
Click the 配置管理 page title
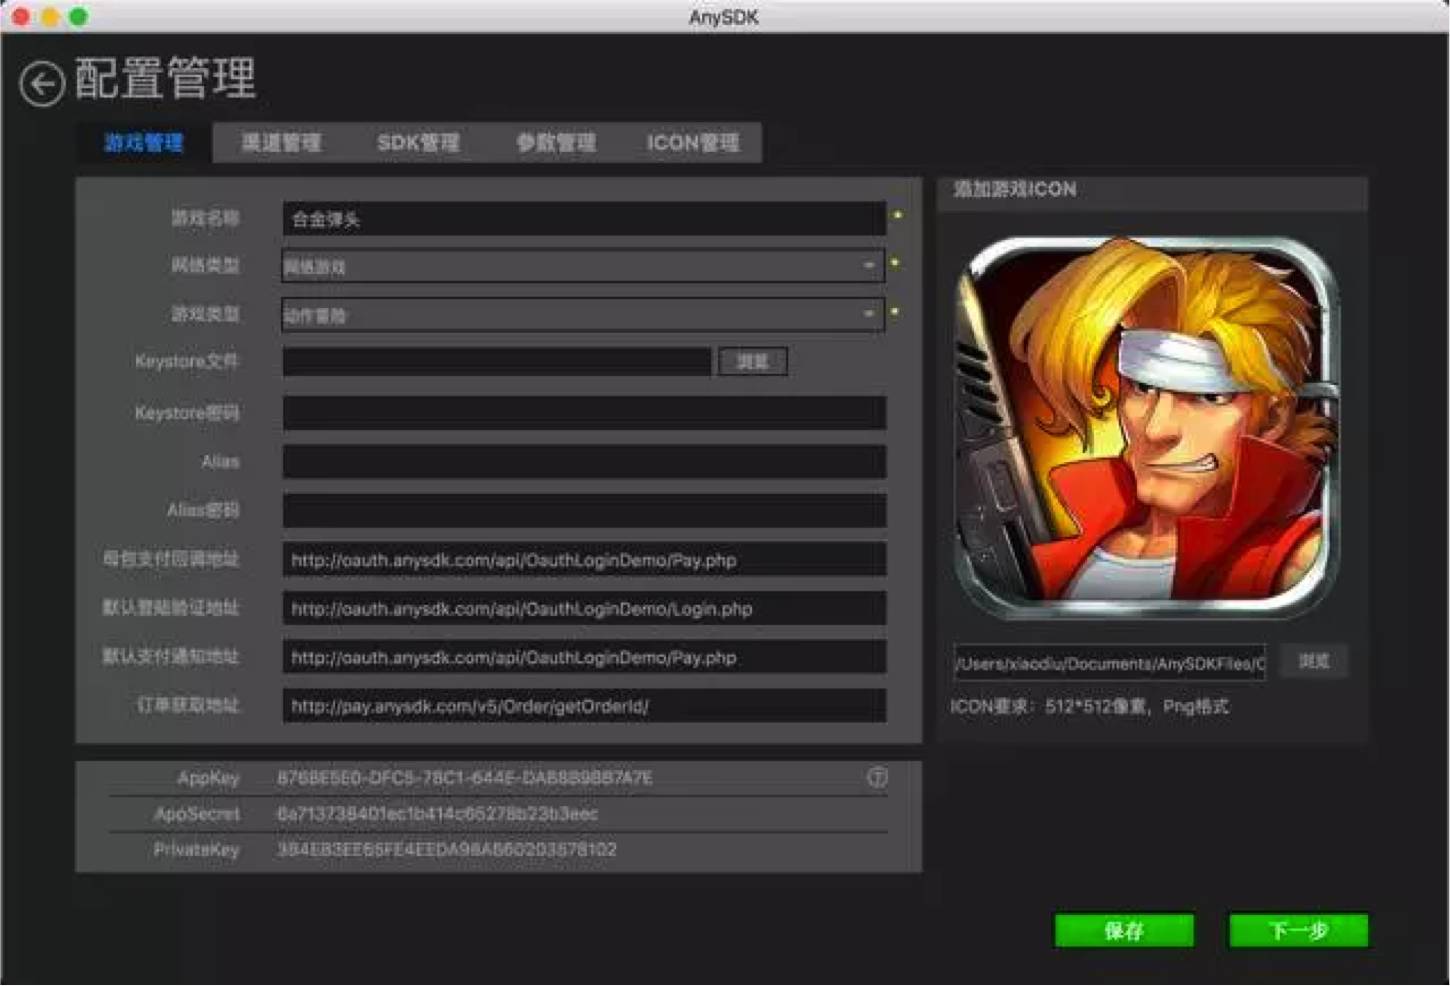coord(165,79)
